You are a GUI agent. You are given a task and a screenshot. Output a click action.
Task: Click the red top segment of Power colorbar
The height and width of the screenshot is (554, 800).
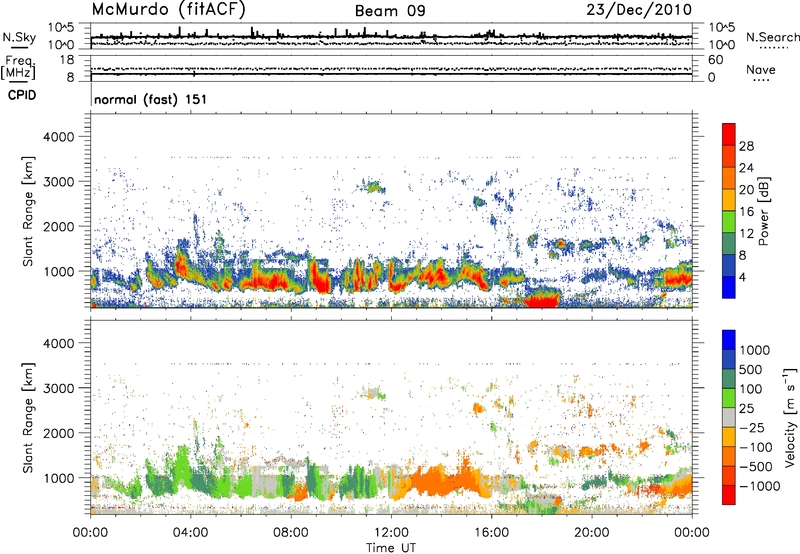click(729, 134)
